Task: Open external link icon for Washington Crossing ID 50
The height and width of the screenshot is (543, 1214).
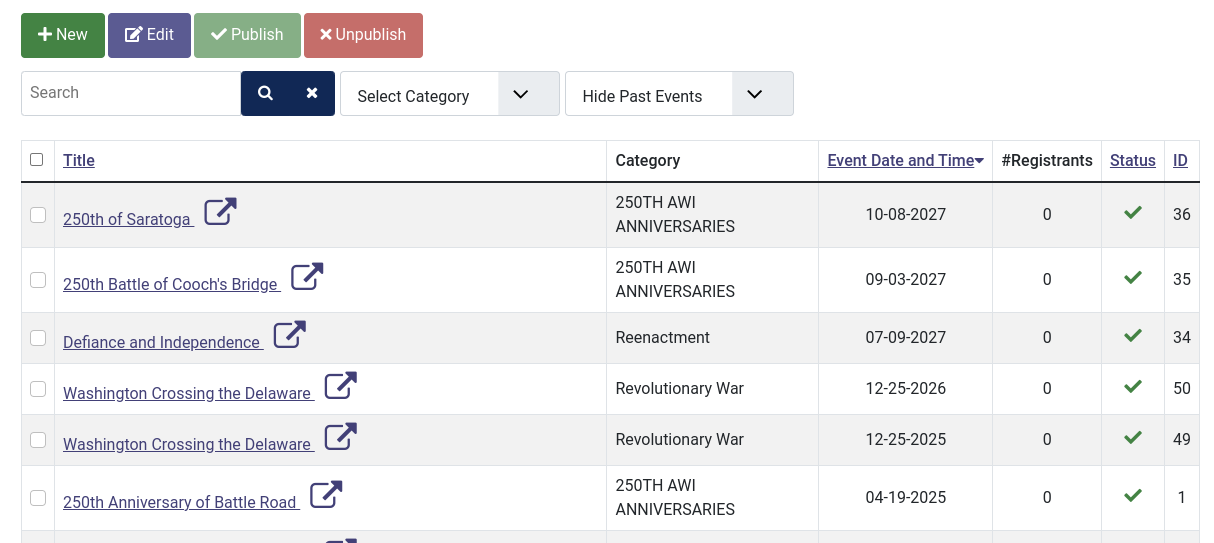Action: 340,386
